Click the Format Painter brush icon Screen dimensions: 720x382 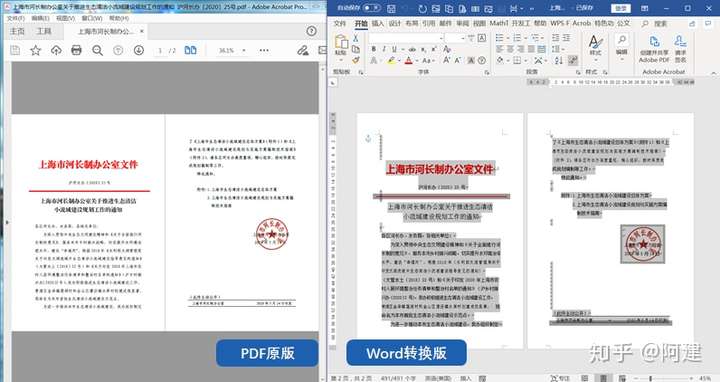pos(355,60)
